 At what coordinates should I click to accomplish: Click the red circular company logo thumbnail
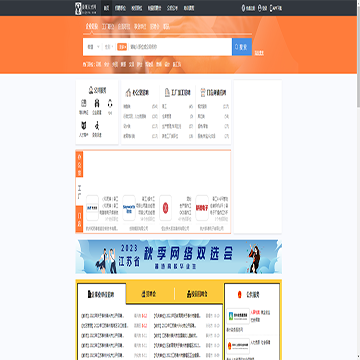[165, 208]
